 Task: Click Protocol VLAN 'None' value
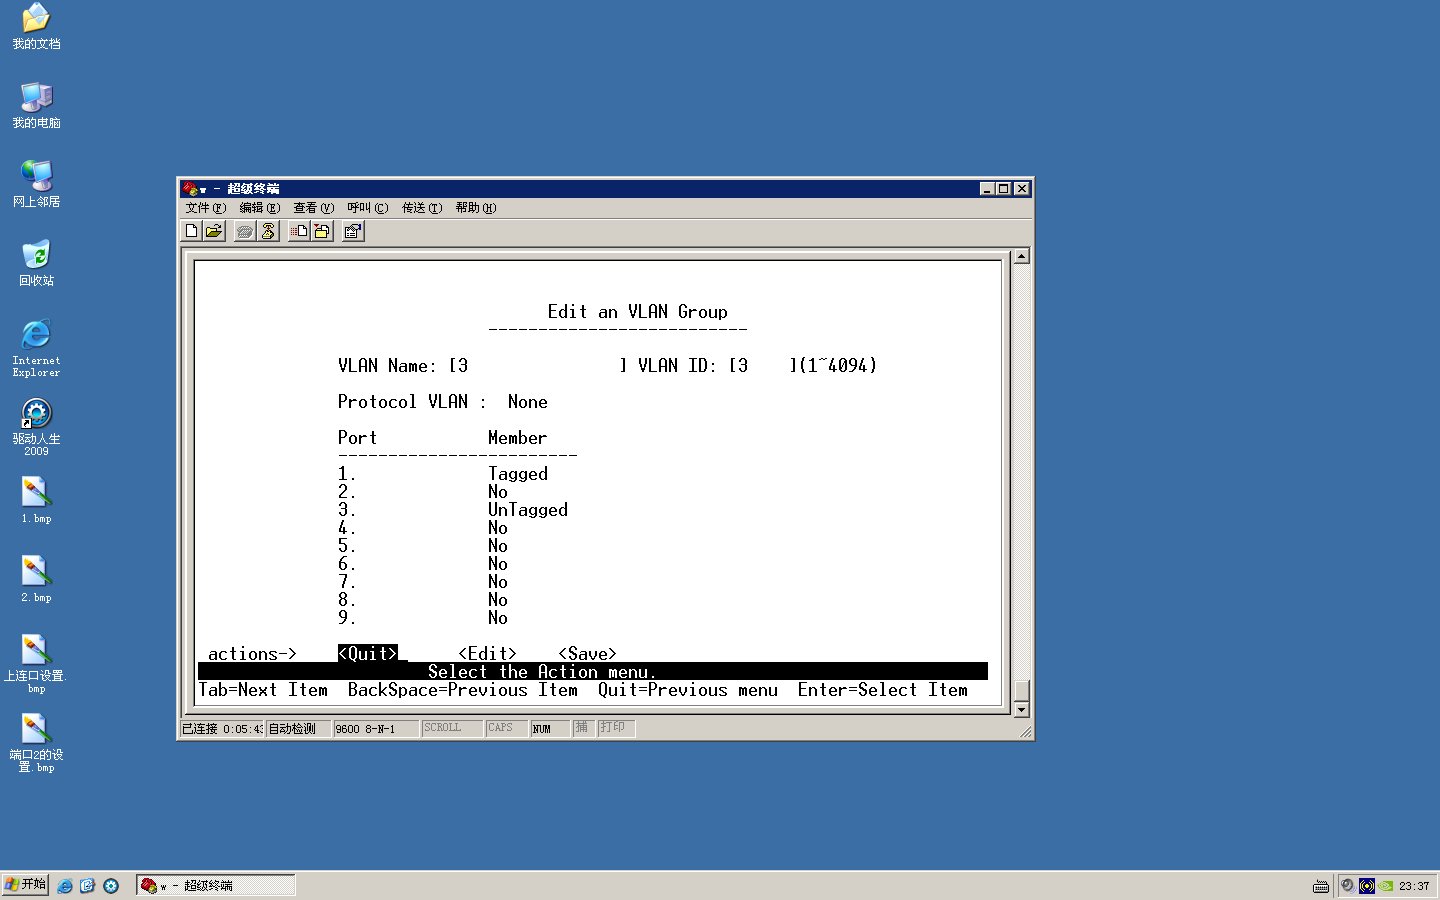[x=527, y=402]
